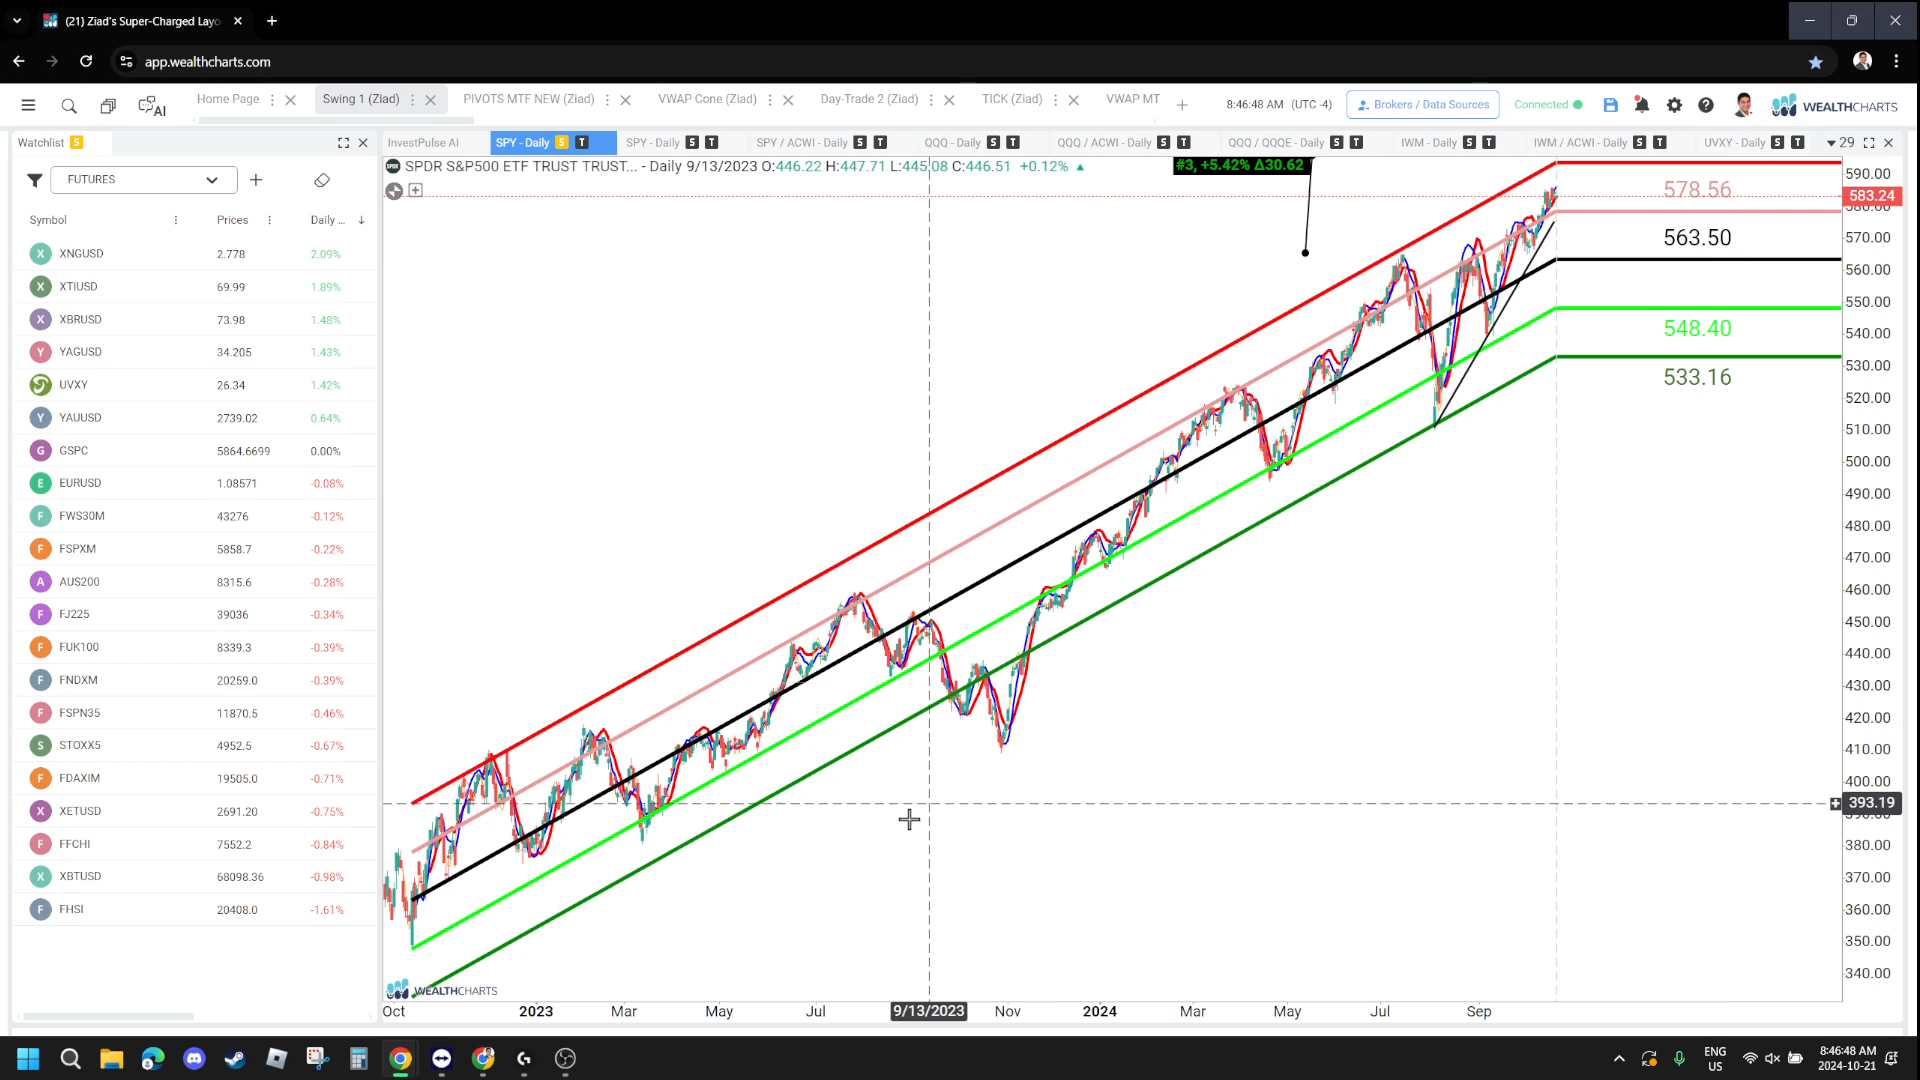Toggle S badge on SPY / ACWI - Daily tab
Screen dimensions: 1920x1080
coord(860,142)
